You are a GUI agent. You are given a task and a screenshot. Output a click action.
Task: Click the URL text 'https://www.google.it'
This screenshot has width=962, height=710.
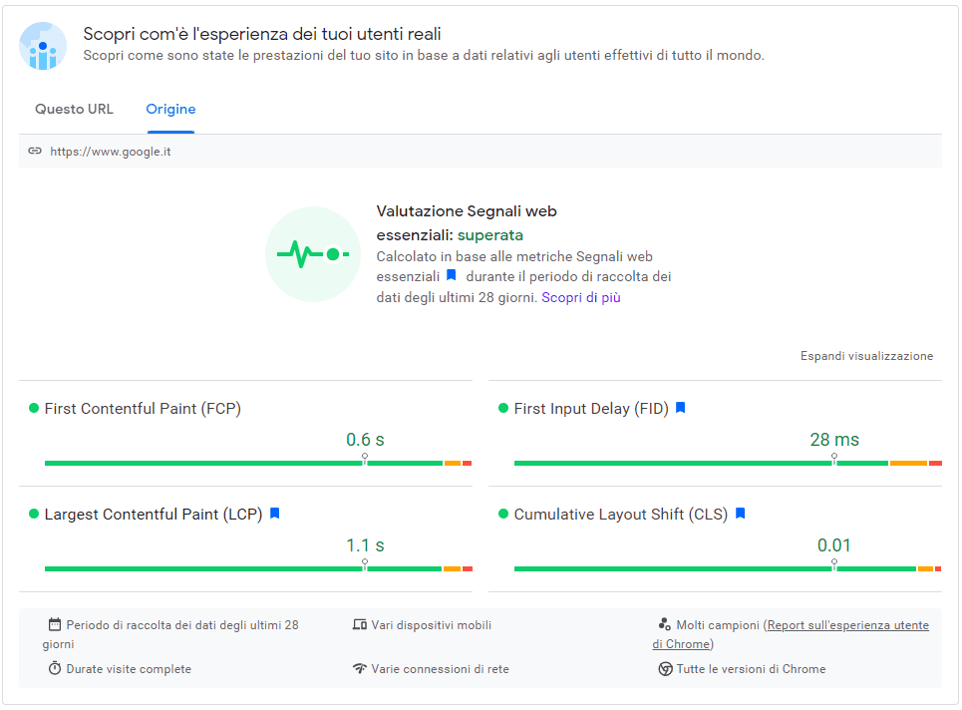click(x=110, y=152)
